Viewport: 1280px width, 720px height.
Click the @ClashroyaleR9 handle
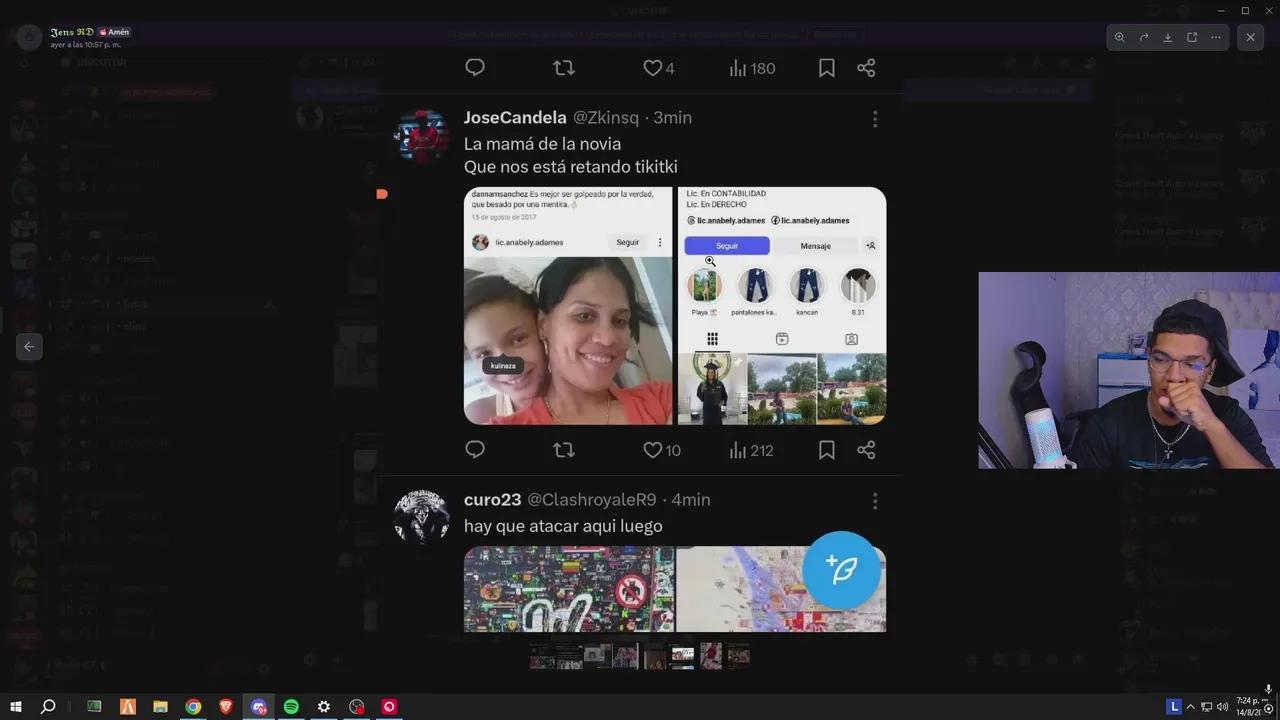click(x=591, y=500)
